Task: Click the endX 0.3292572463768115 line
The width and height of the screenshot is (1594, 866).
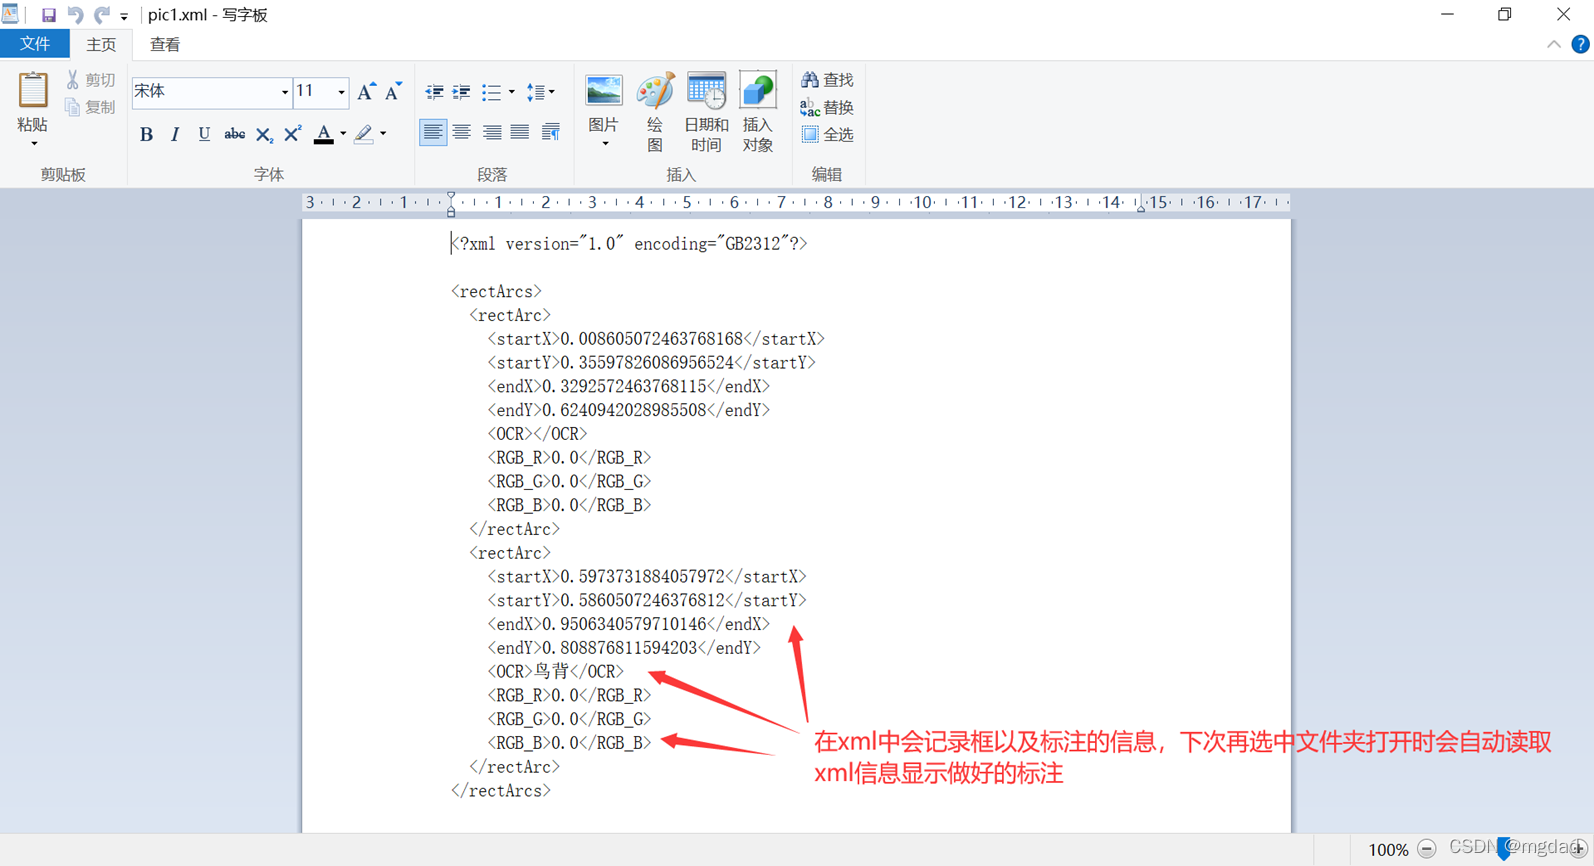Action: pyautogui.click(x=629, y=387)
